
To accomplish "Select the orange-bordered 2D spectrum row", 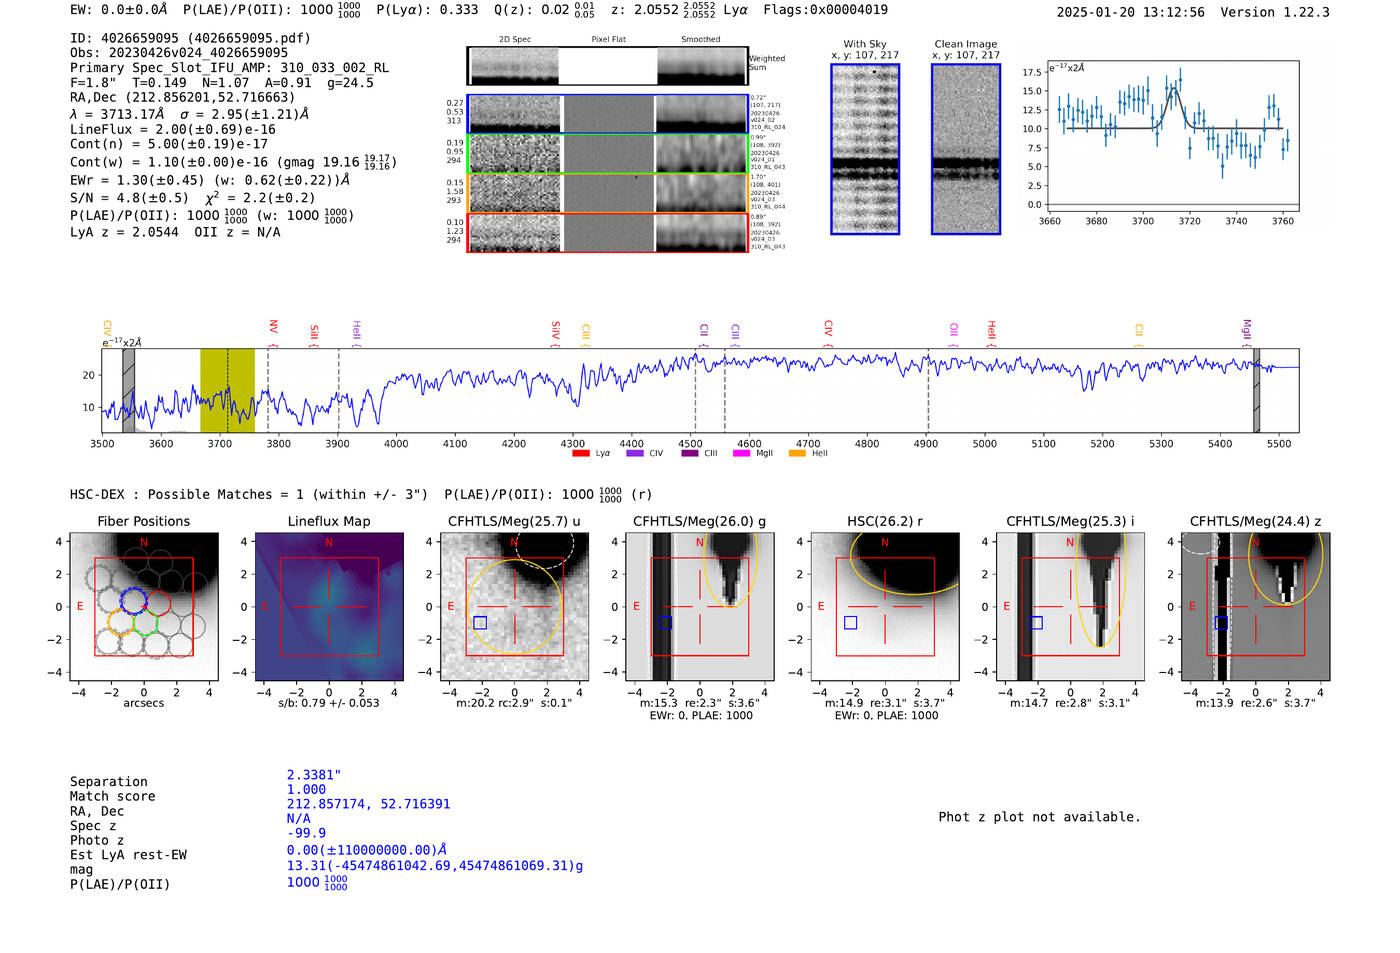I will (x=607, y=193).
